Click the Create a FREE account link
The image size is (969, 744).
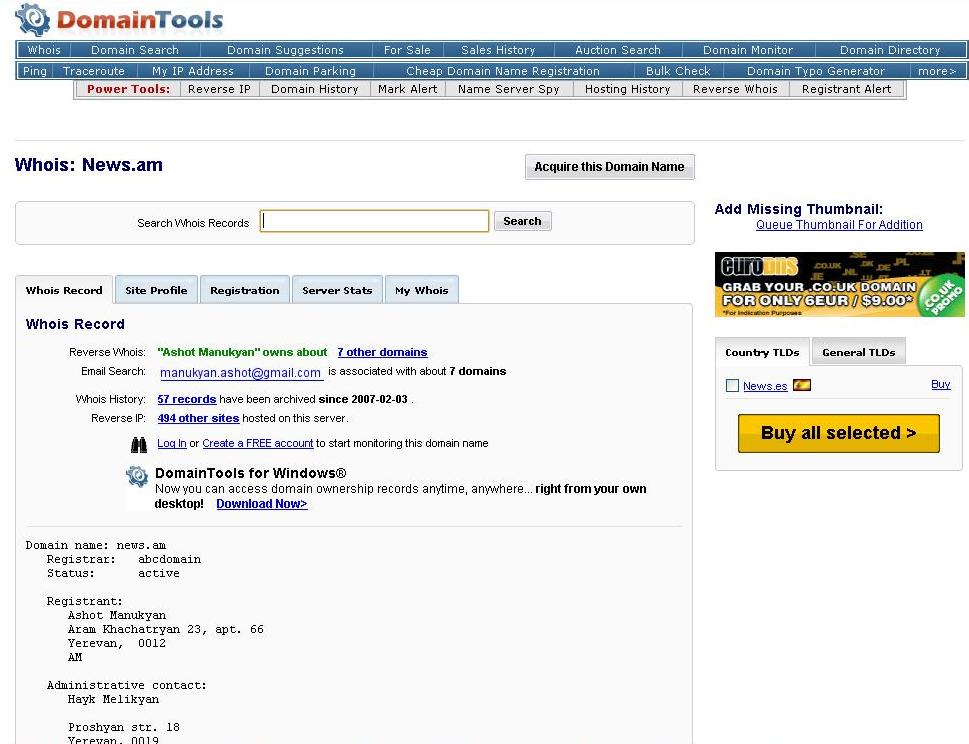click(x=258, y=444)
